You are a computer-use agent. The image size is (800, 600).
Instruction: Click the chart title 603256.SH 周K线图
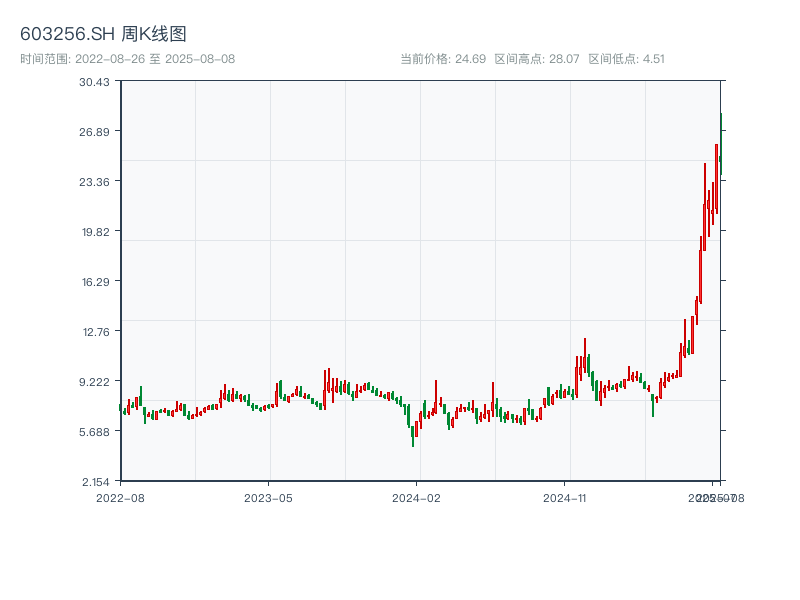(x=103, y=34)
